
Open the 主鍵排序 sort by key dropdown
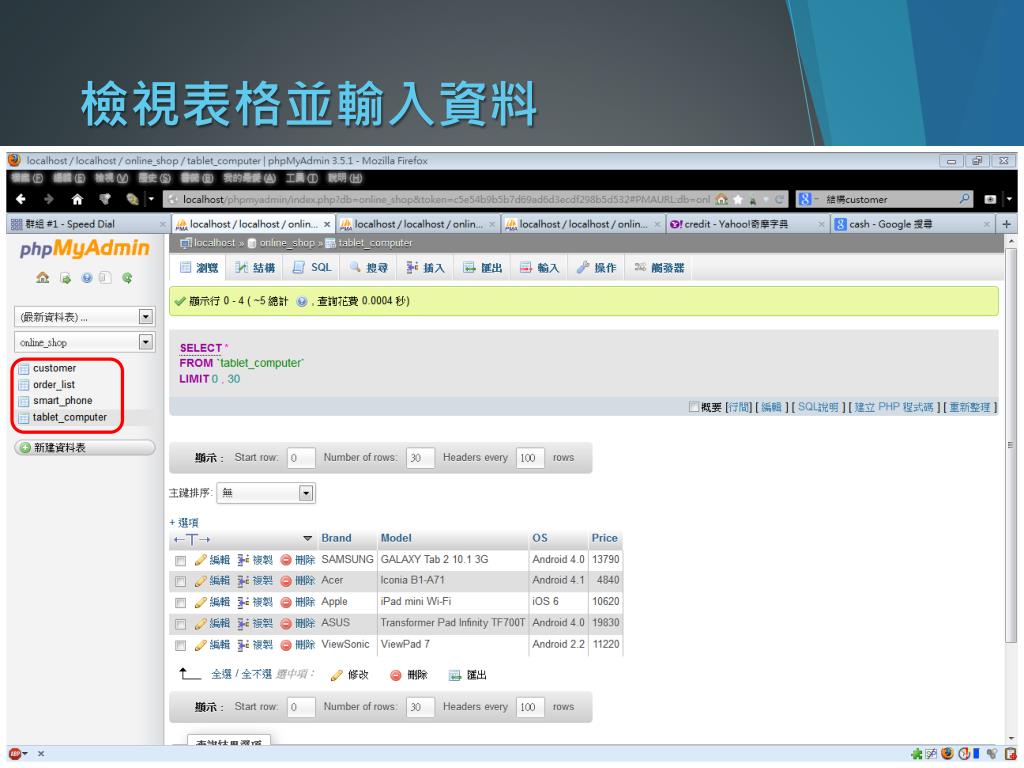point(266,493)
